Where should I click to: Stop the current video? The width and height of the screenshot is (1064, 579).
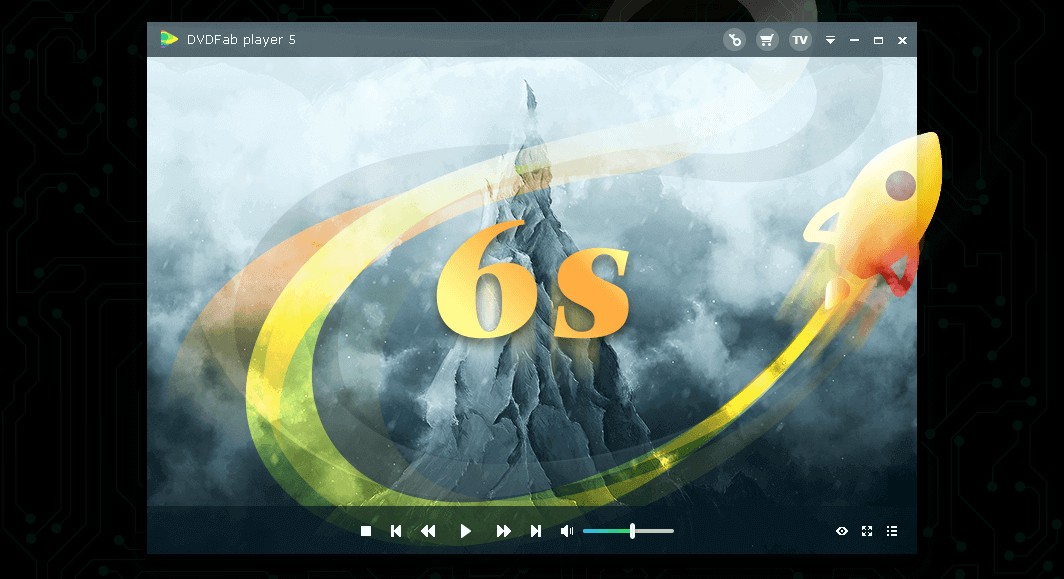coord(366,531)
